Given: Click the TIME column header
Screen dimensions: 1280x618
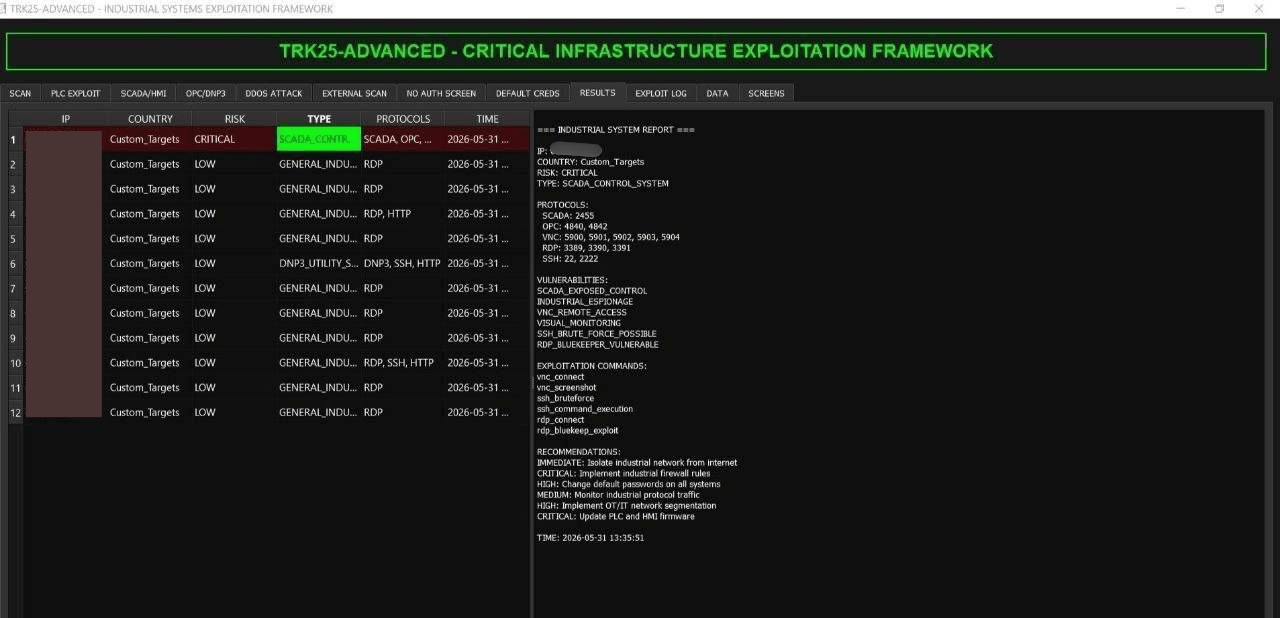Looking at the screenshot, I should (487, 119).
